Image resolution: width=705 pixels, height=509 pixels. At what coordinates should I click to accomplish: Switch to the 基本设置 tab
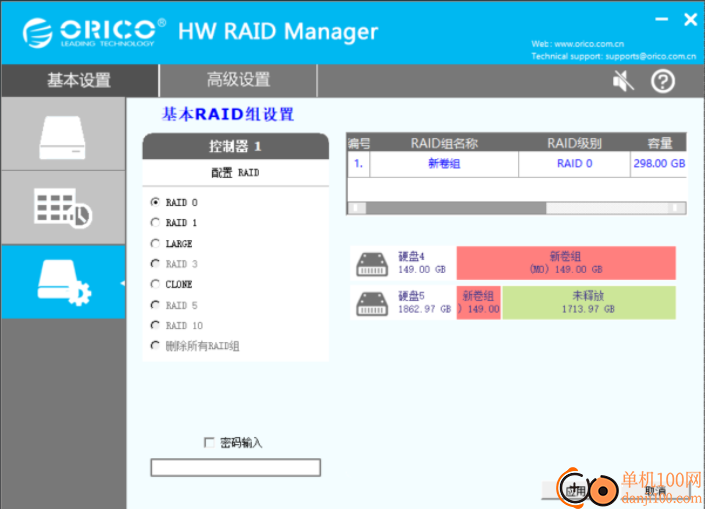(x=80, y=80)
